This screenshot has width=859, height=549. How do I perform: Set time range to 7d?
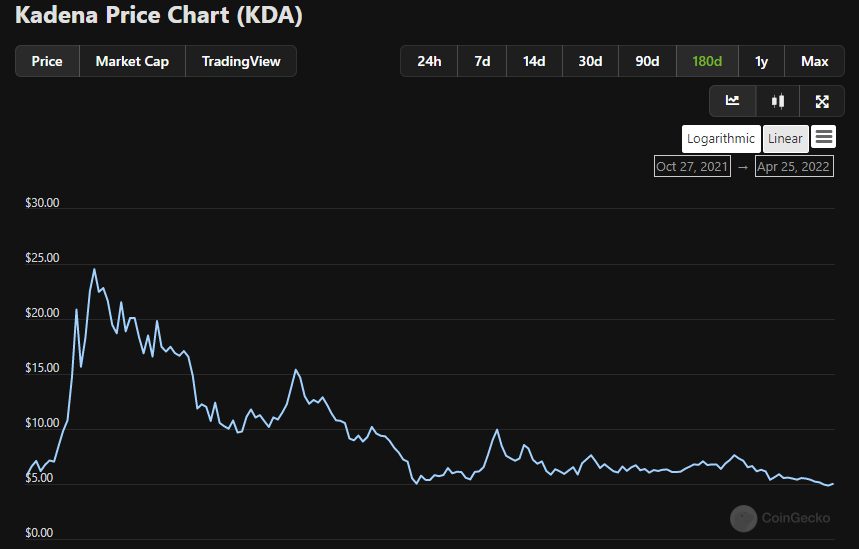click(482, 61)
